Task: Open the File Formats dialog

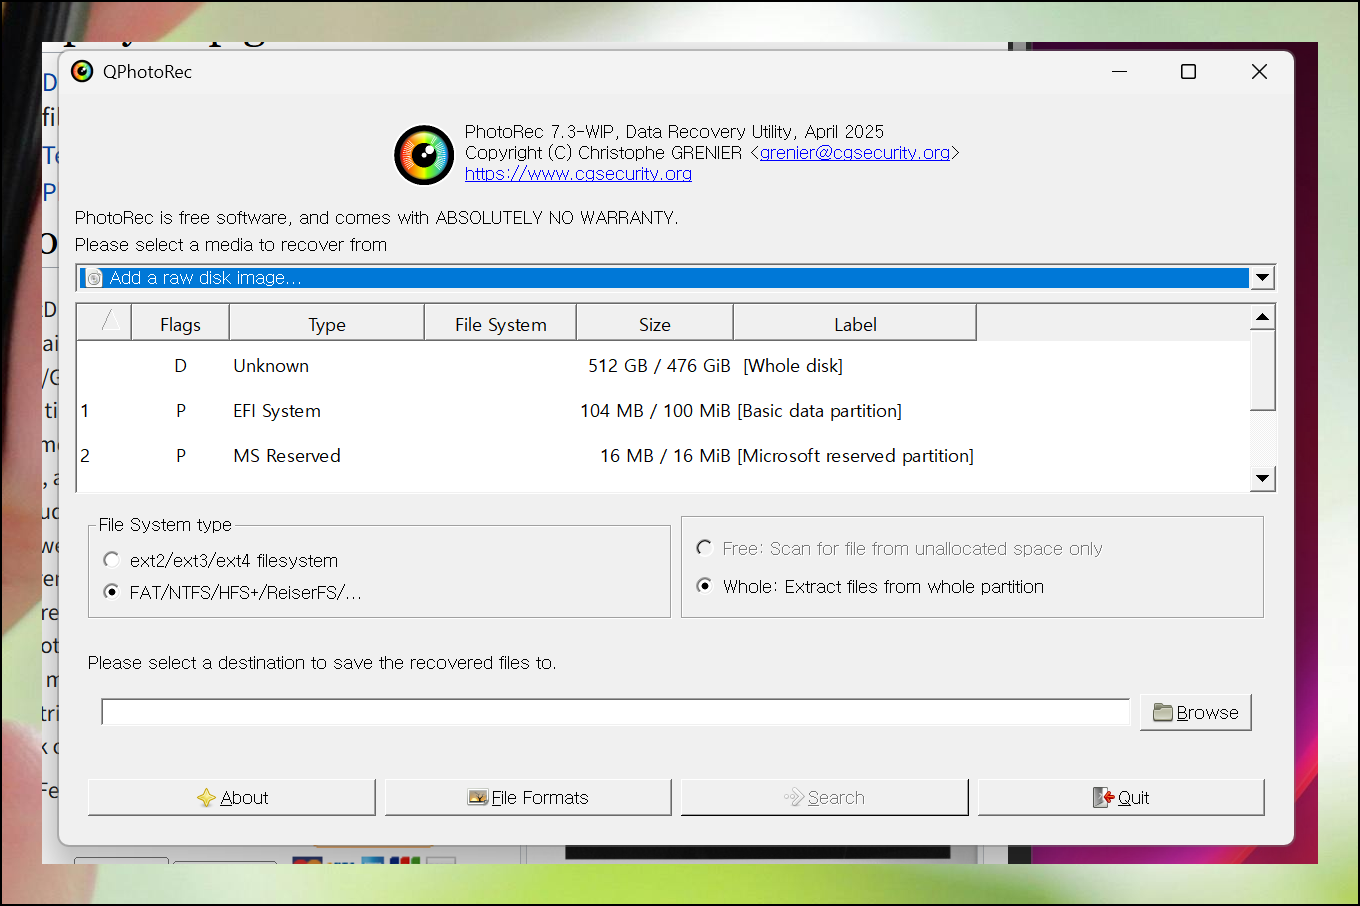Action: [x=528, y=797]
